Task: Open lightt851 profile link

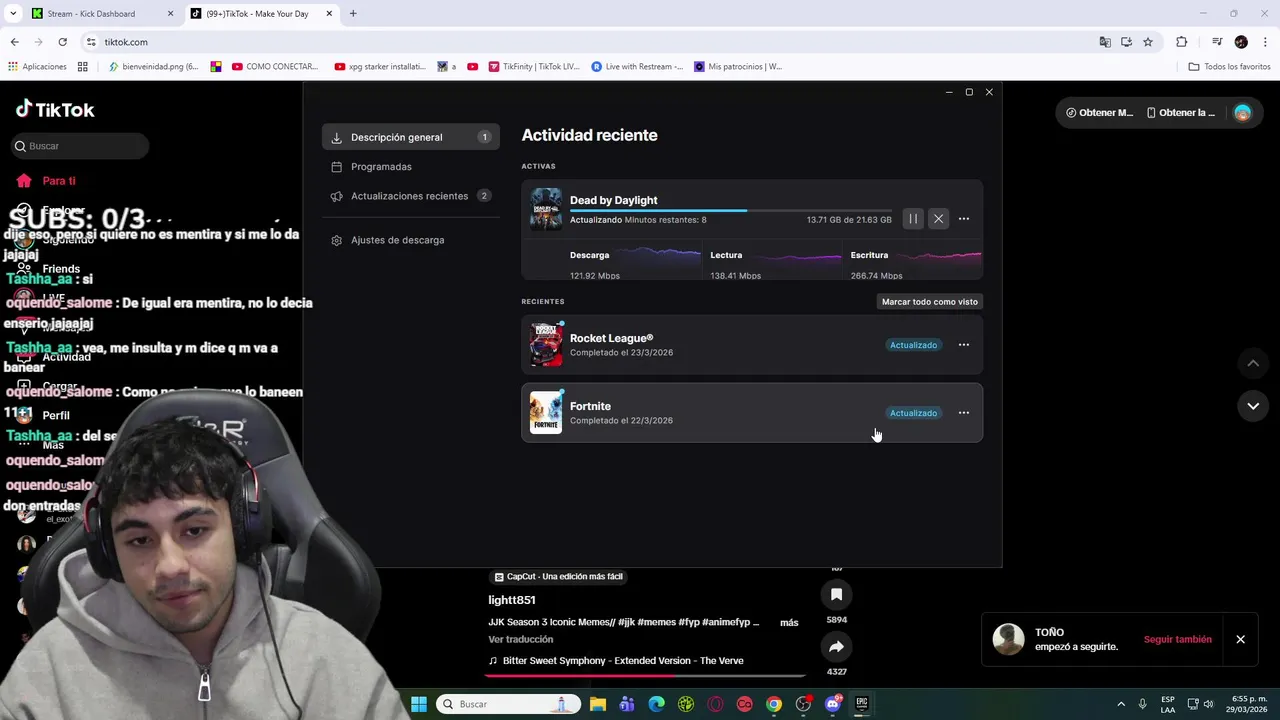Action: pyautogui.click(x=512, y=600)
